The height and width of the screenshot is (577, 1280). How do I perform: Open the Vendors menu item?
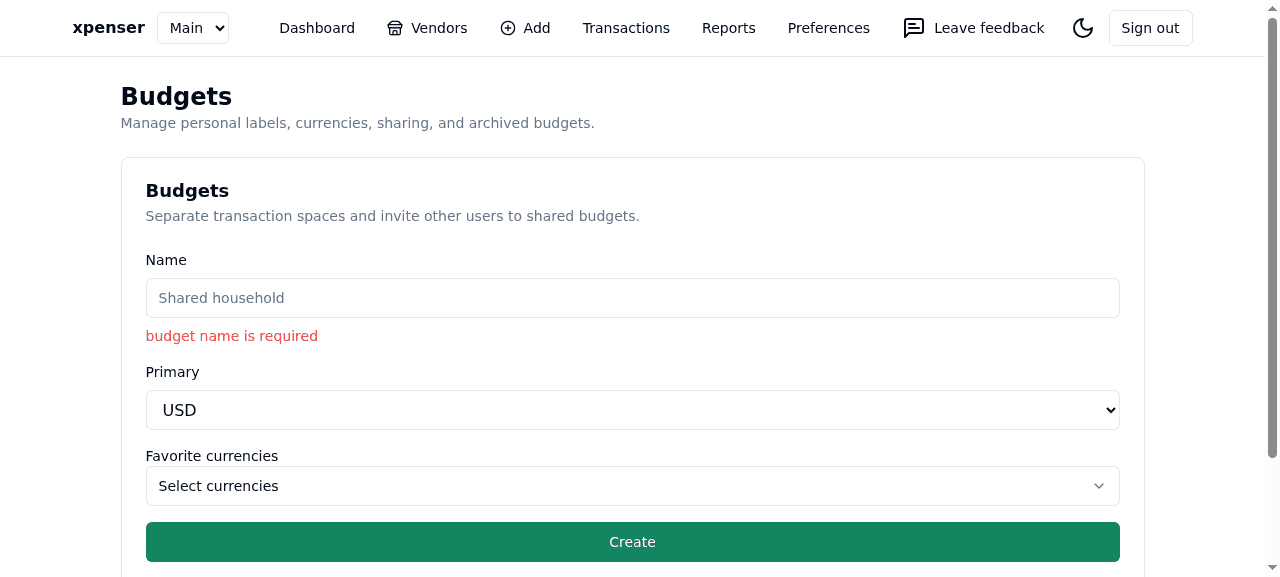click(427, 28)
